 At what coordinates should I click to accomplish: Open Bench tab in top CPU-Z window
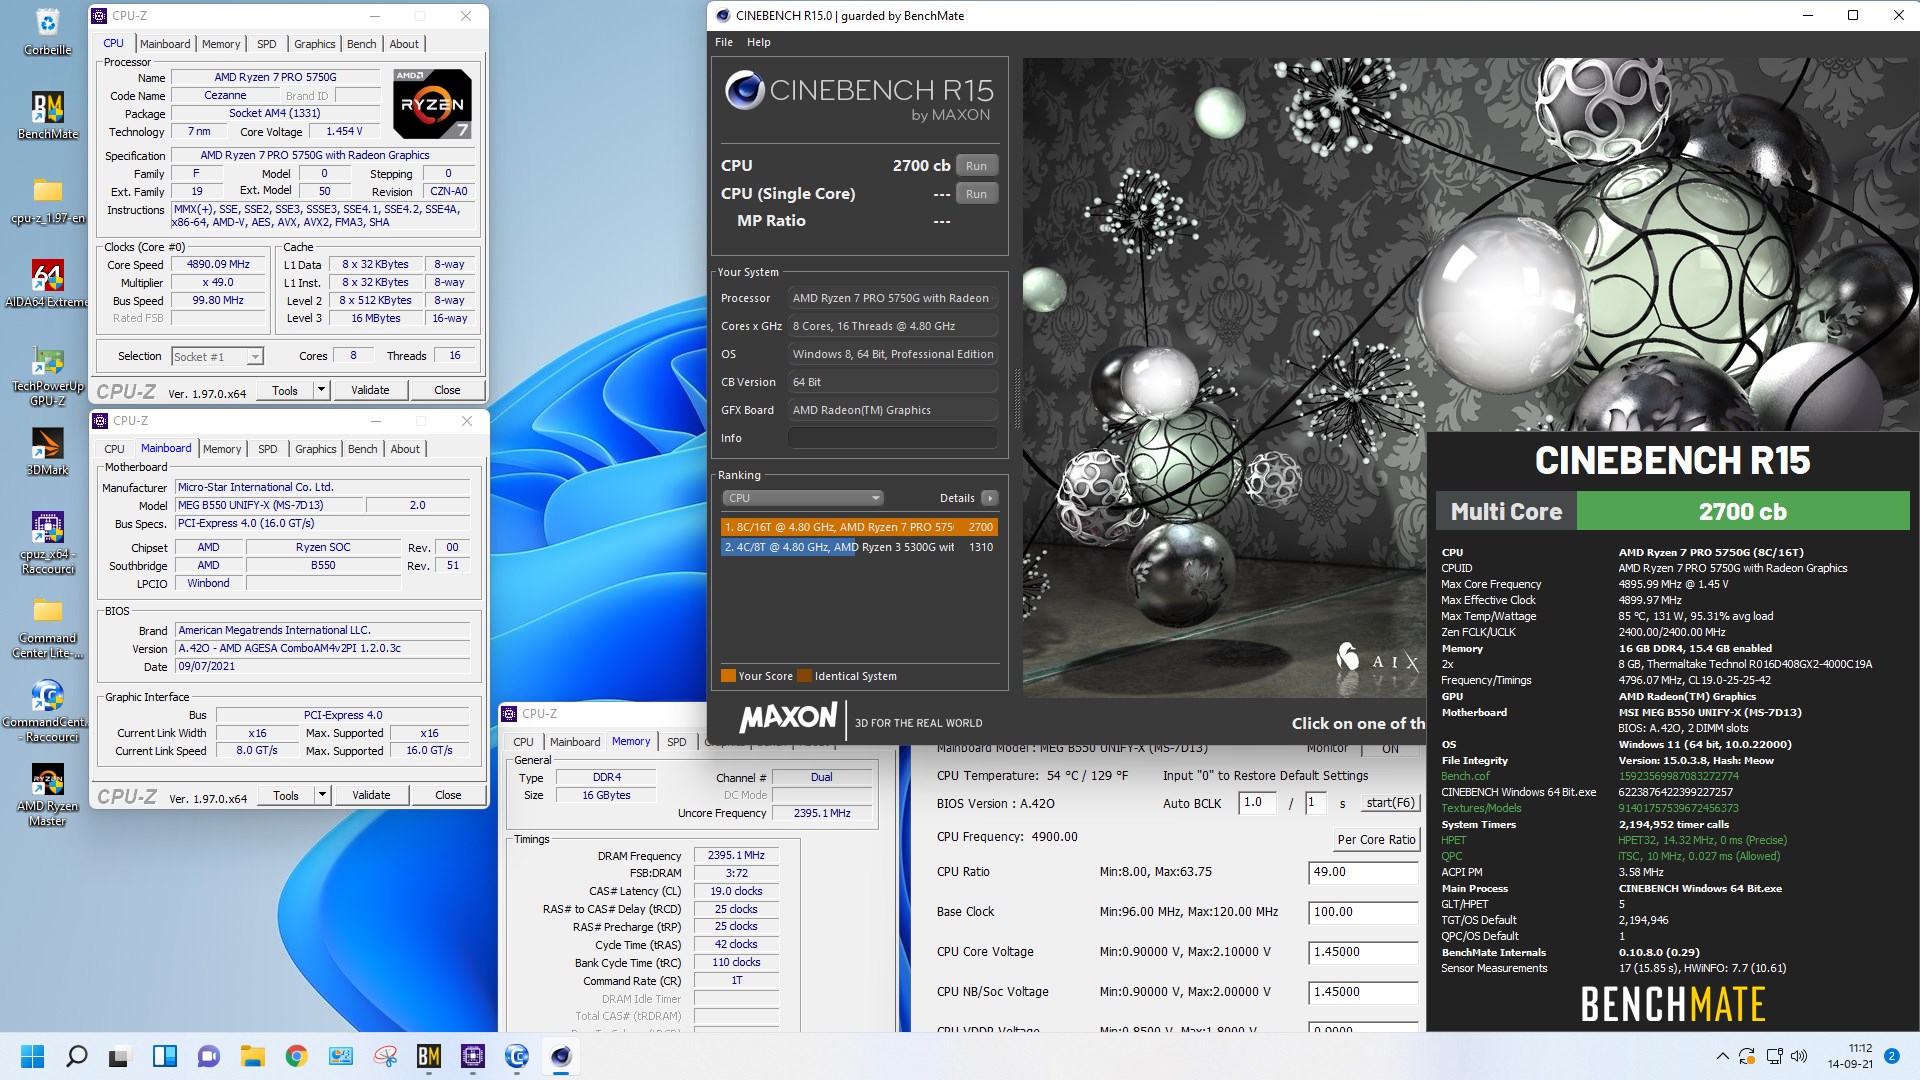361,44
